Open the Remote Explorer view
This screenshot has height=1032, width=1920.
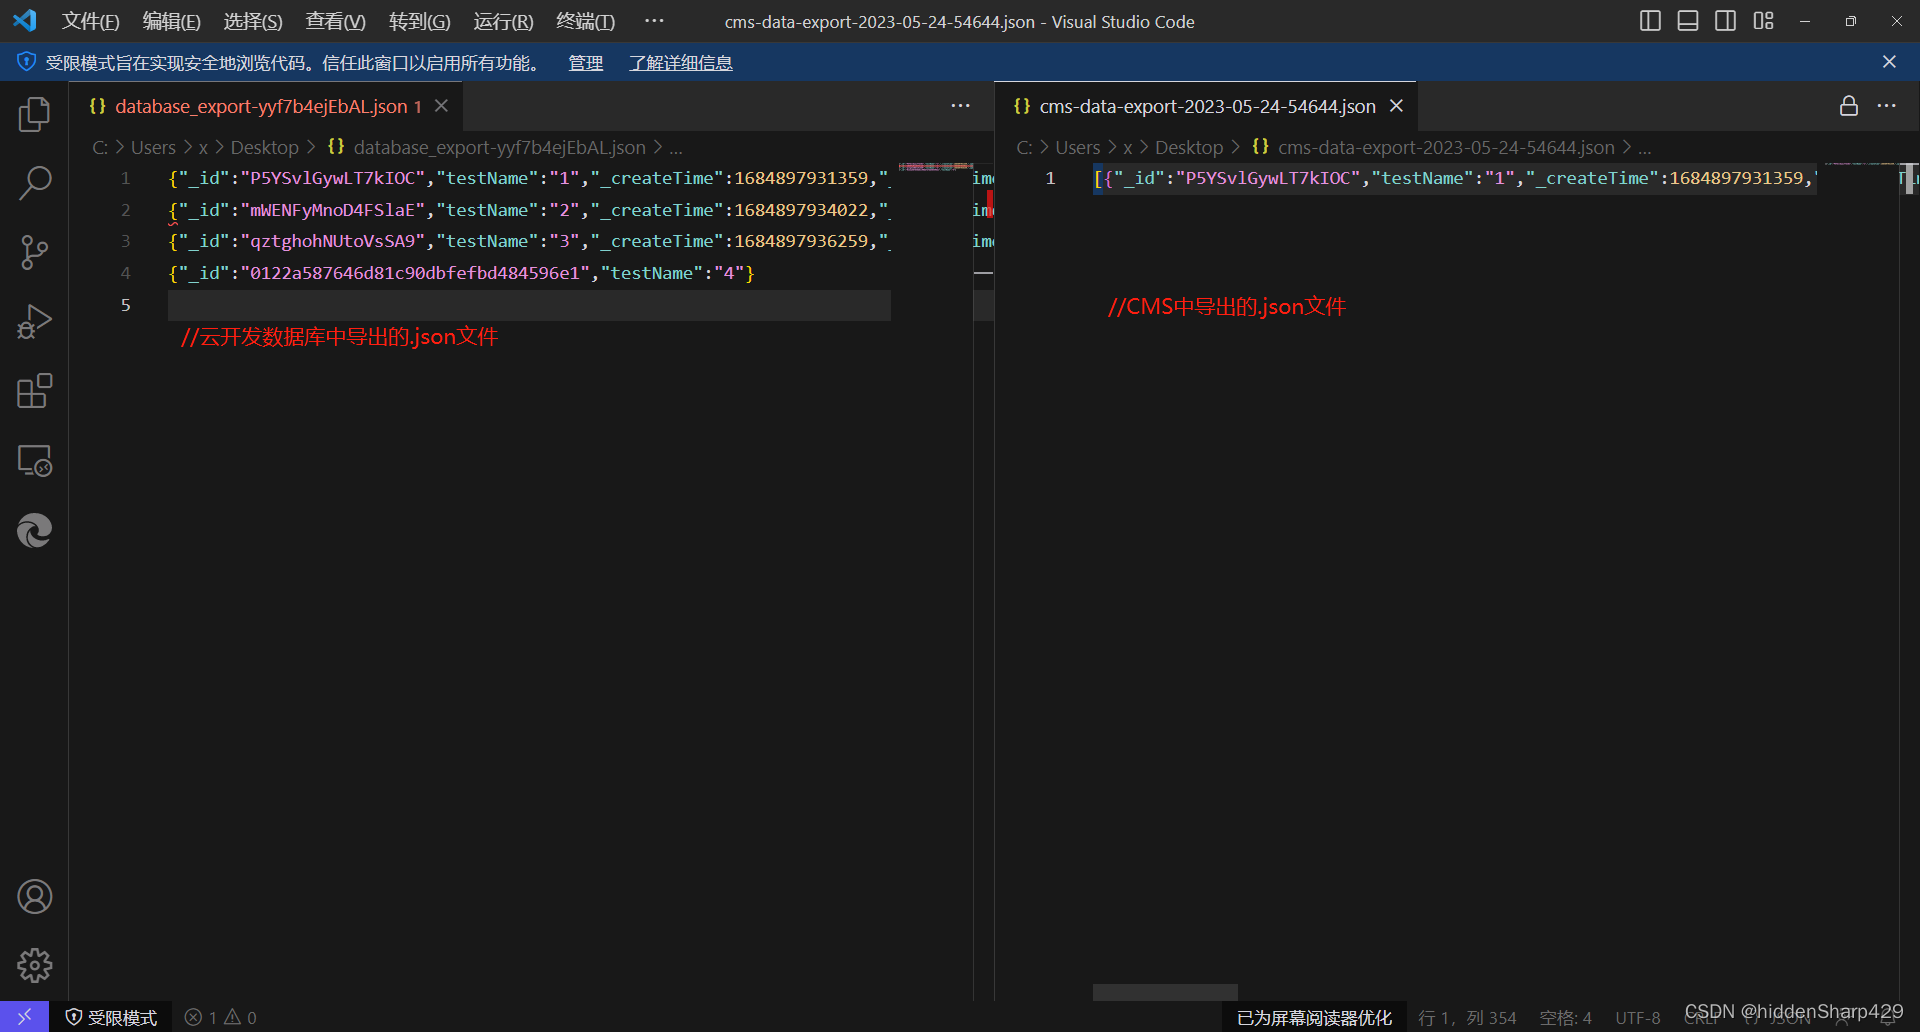point(34,460)
